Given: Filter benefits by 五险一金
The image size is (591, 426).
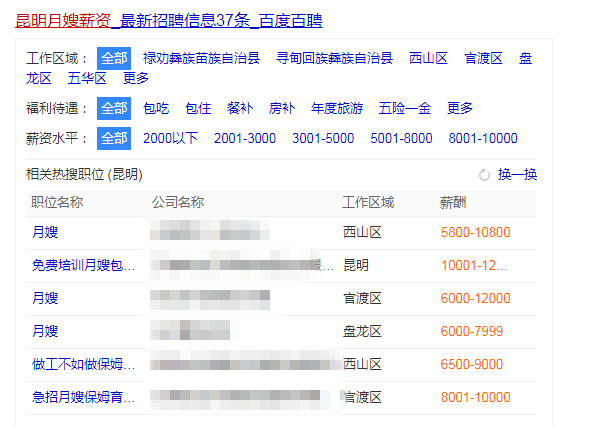Looking at the screenshot, I should coord(405,109).
